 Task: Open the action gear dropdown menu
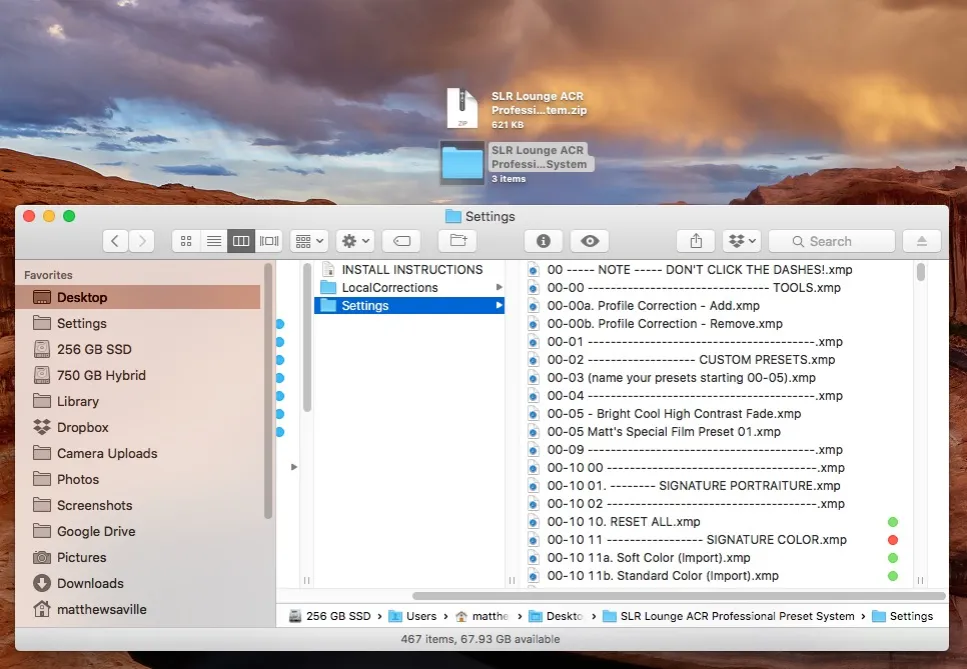354,240
